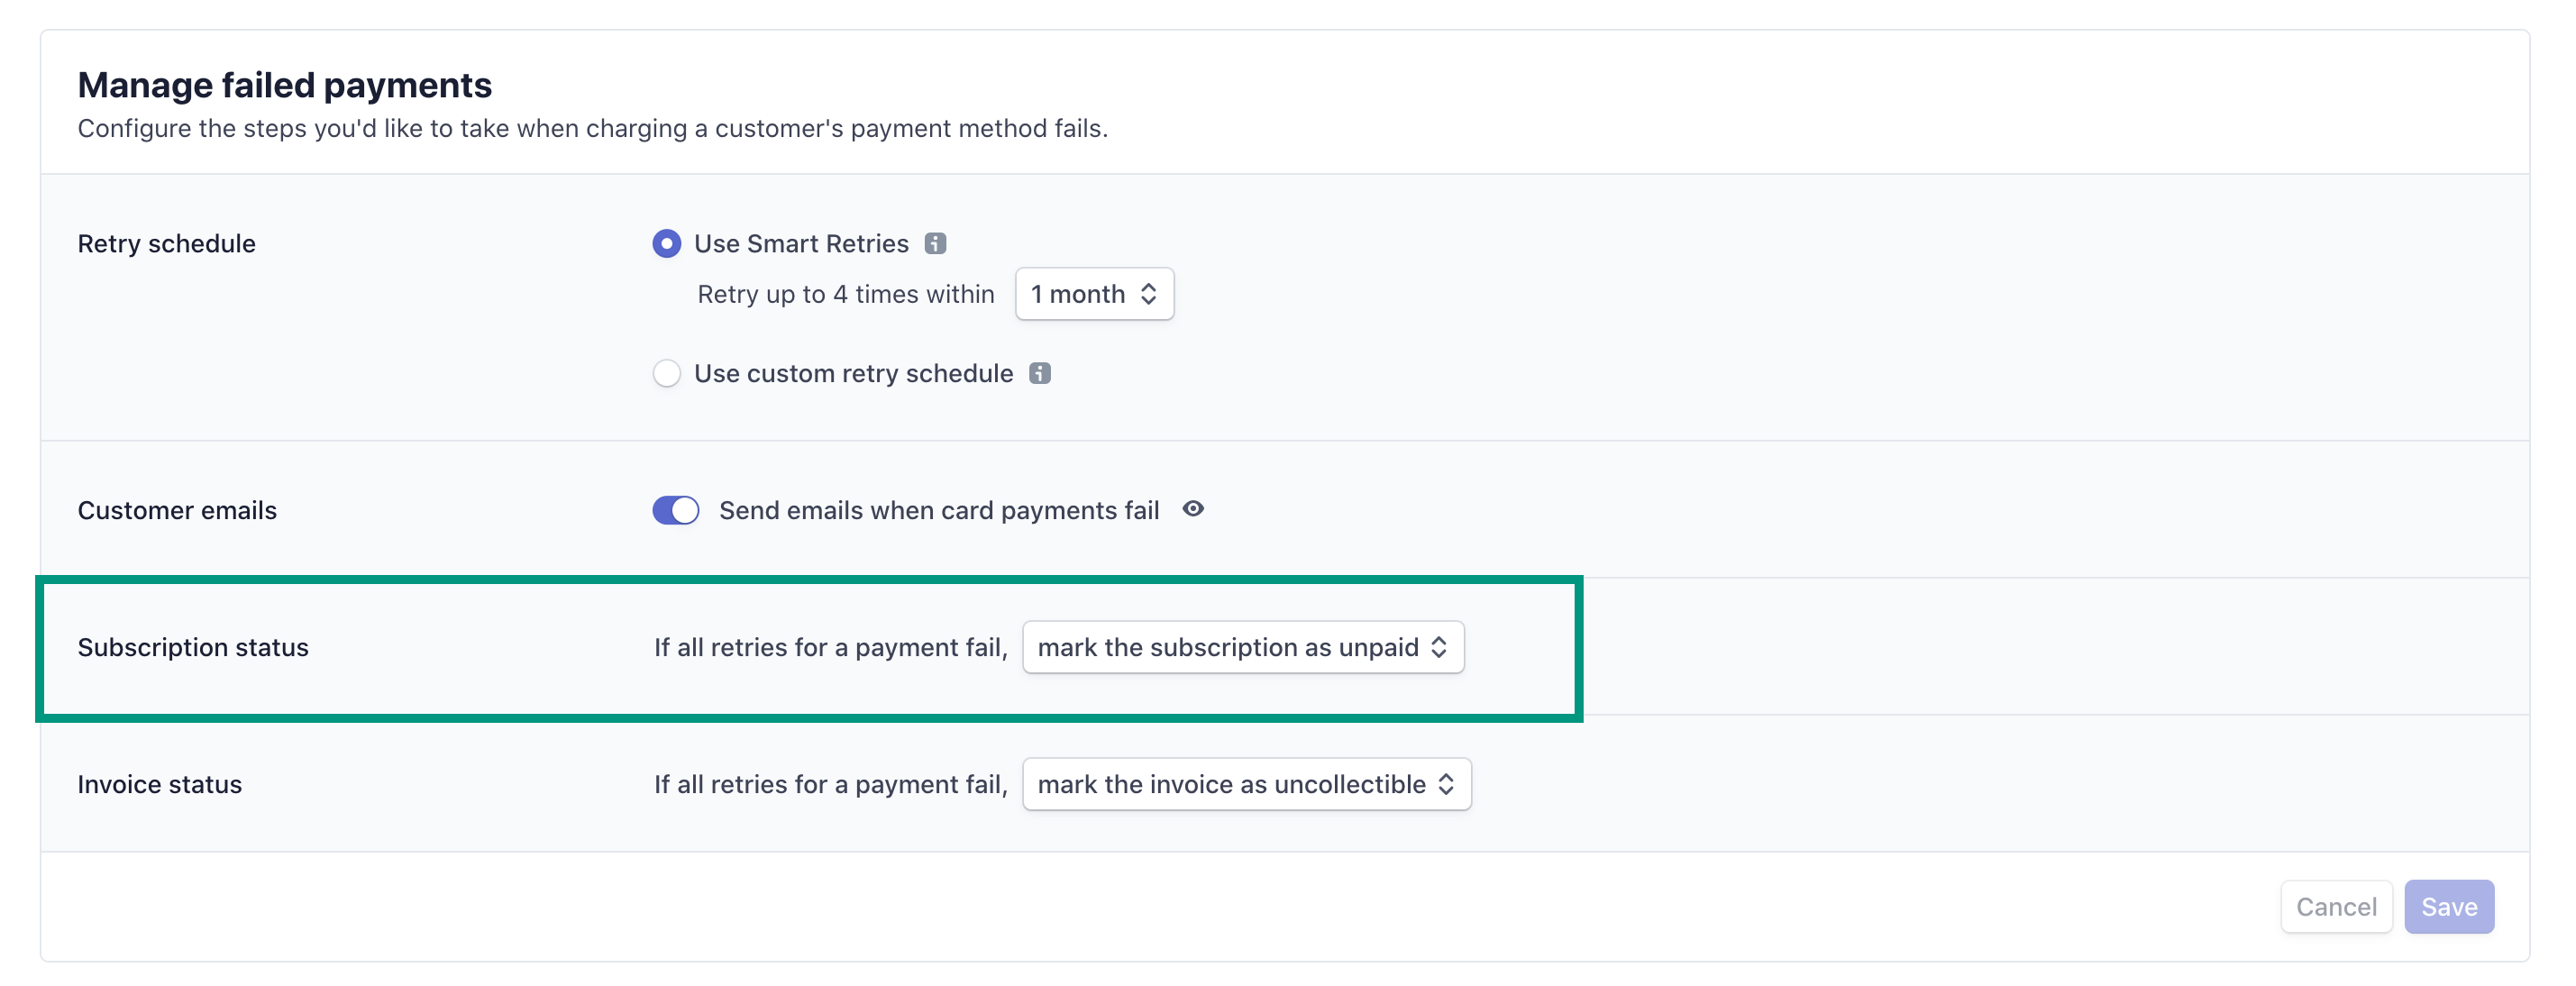This screenshot has height=986, width=2576.
Task: Click the Customer emails label
Action: click(177, 510)
